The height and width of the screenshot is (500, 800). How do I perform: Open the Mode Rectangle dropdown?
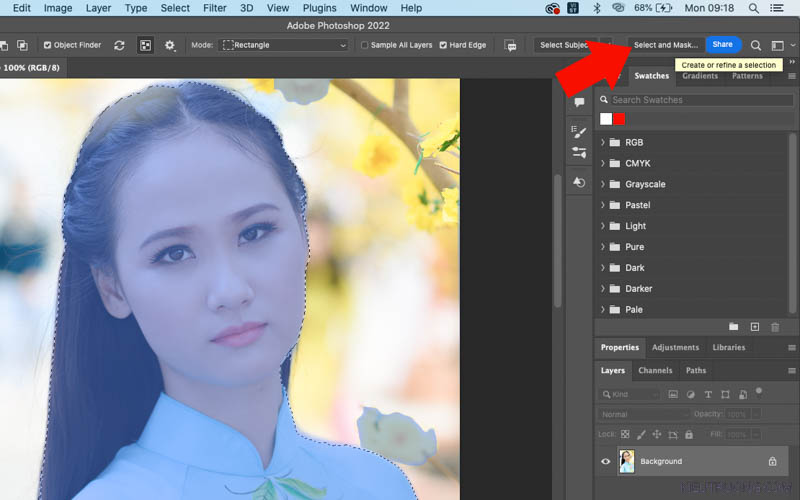pos(284,45)
